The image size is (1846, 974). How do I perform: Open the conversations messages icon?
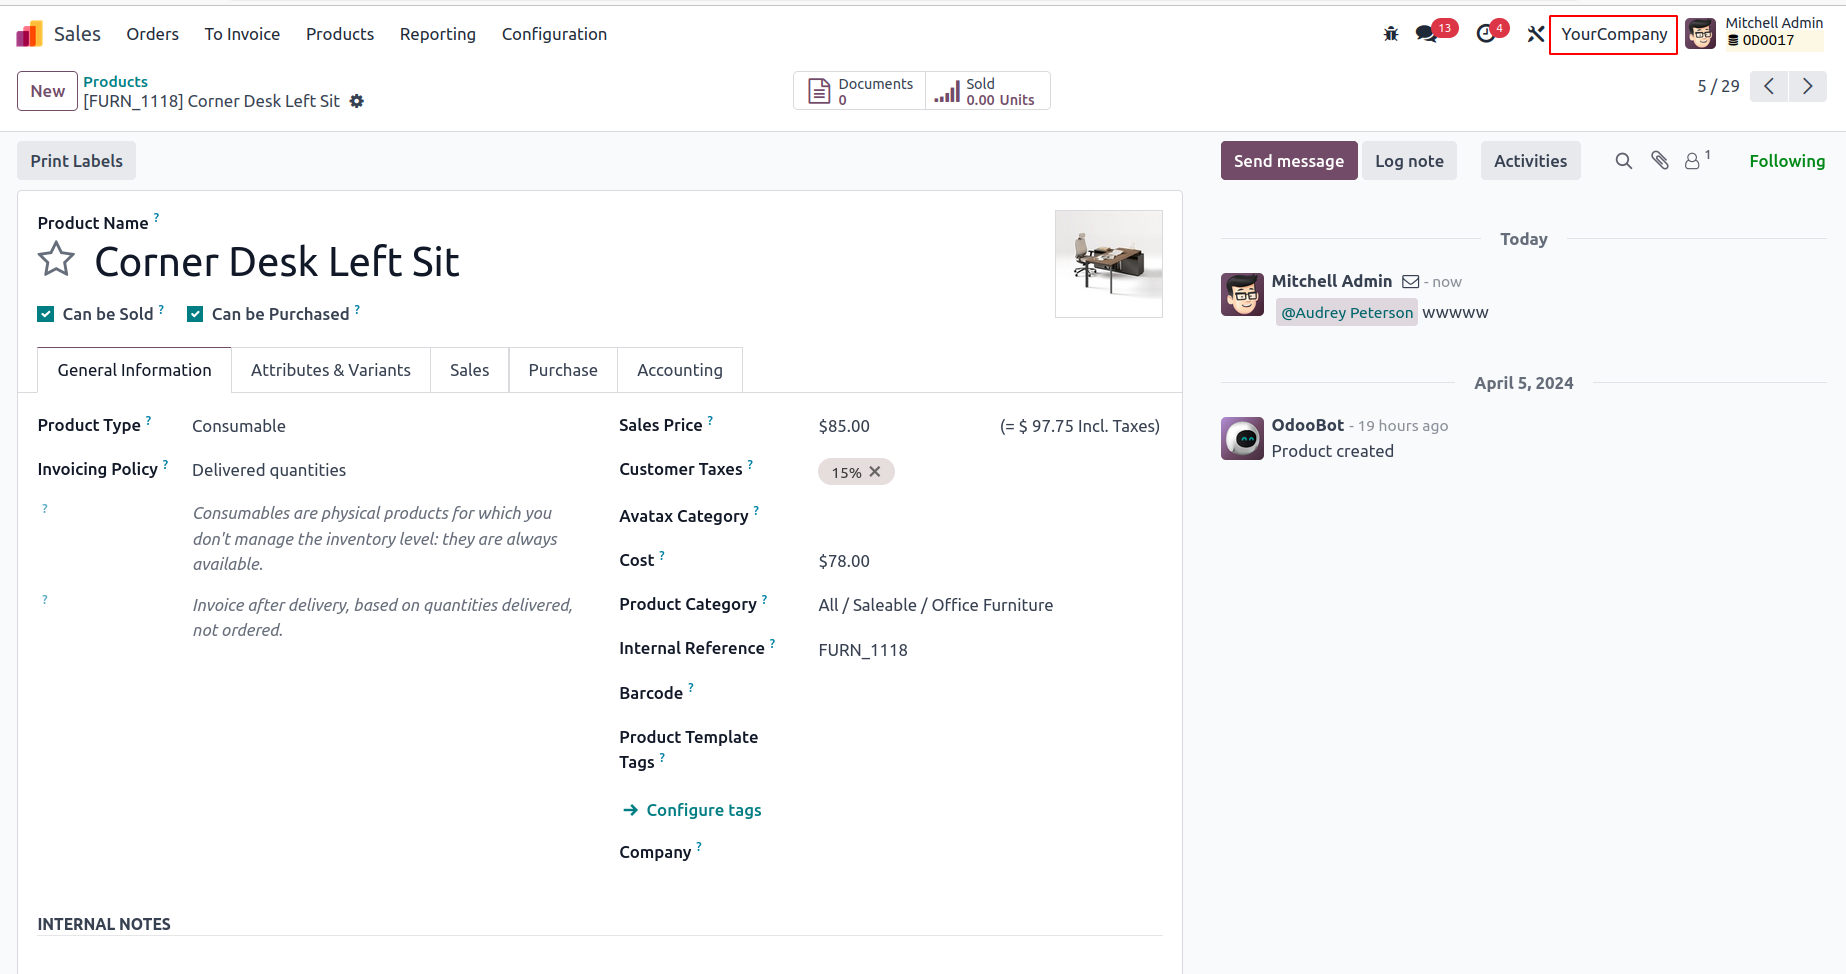click(1427, 34)
